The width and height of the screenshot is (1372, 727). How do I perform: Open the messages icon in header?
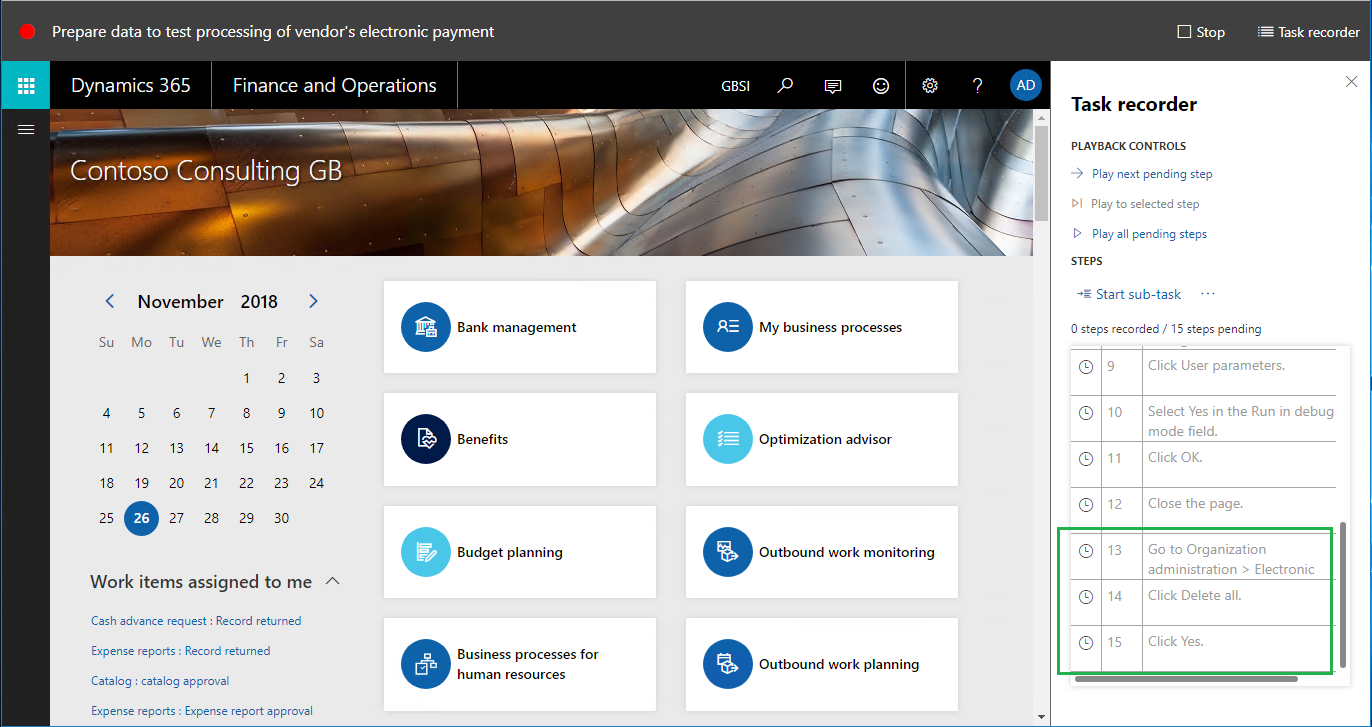point(832,86)
